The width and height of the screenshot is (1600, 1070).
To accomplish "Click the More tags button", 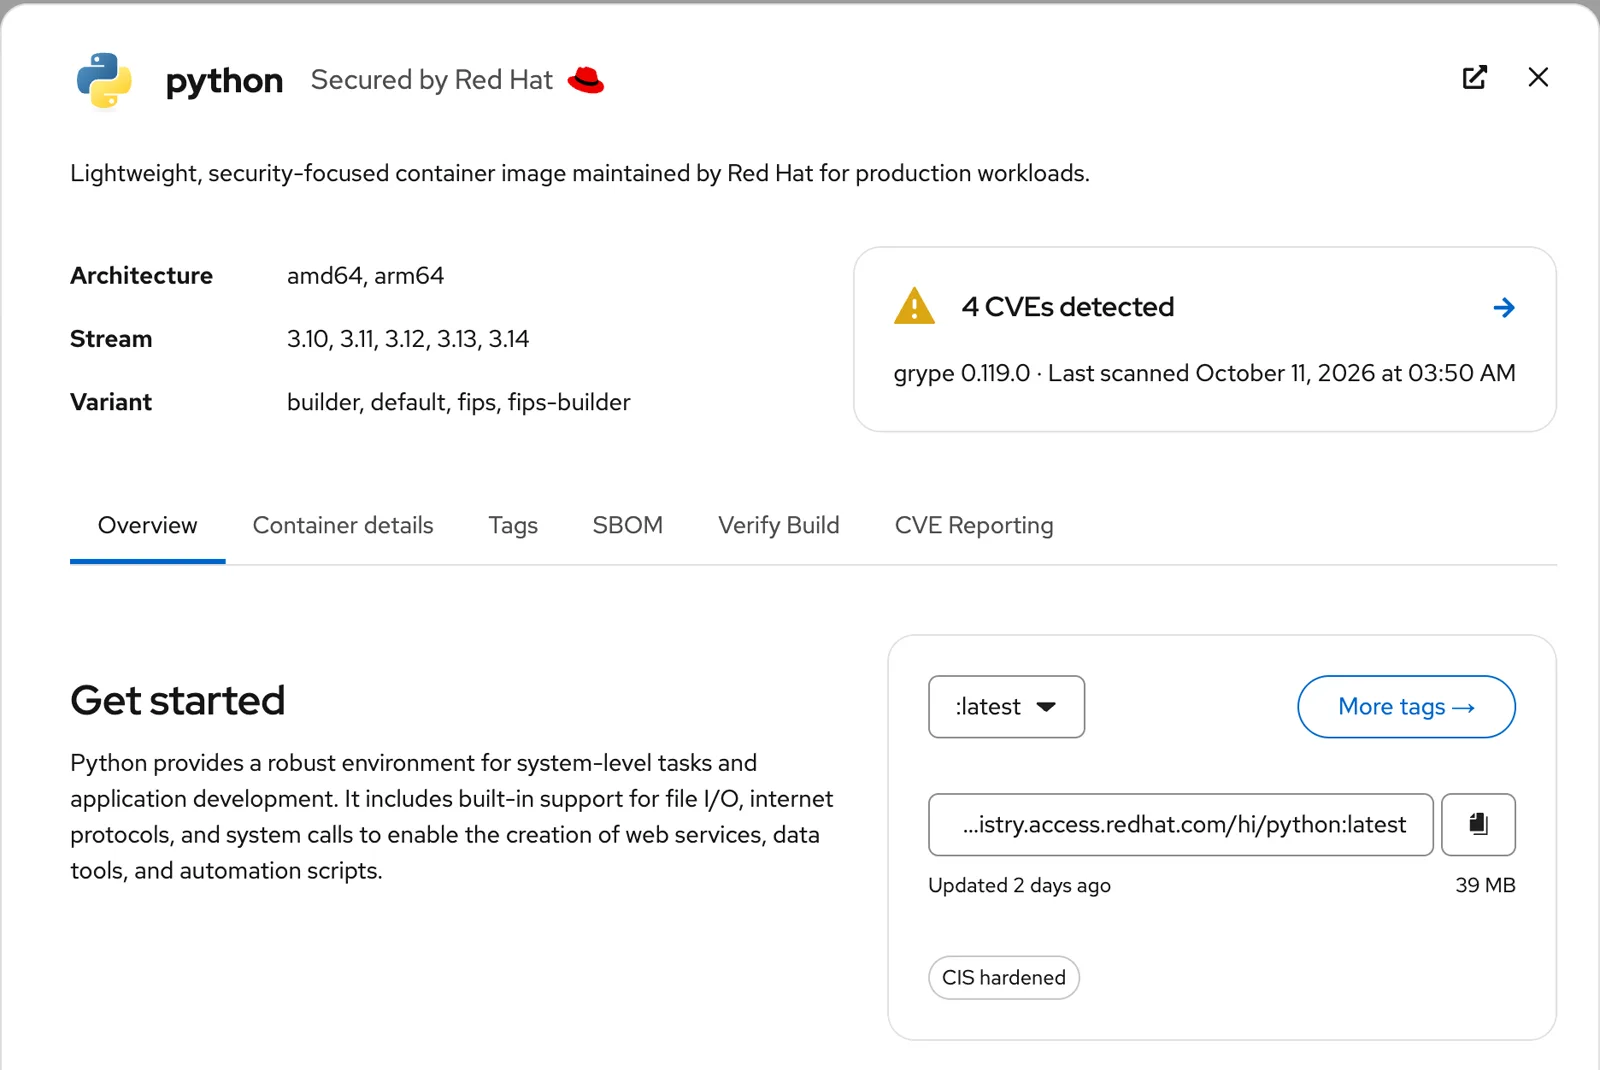I will coord(1406,706).
